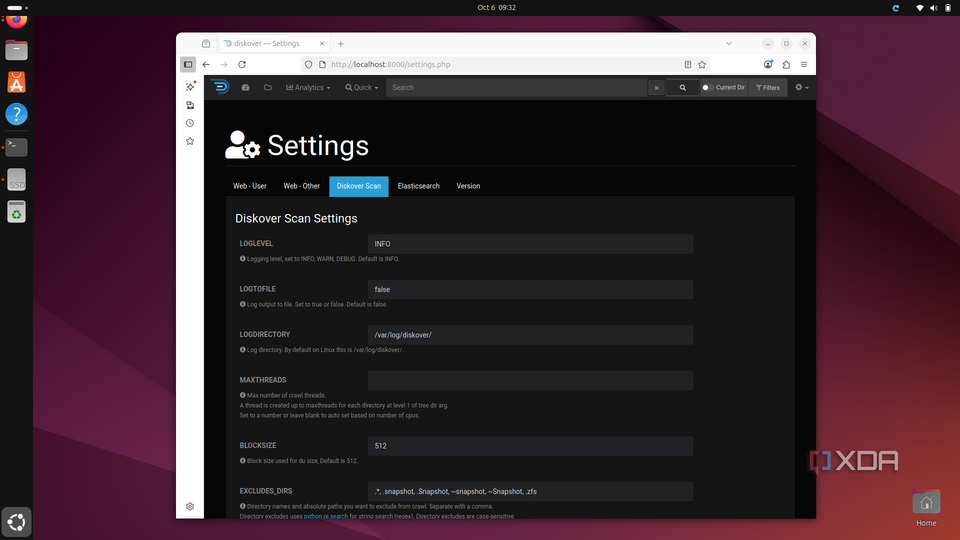Open the file tree folder icon
This screenshot has width=960, height=540.
[268, 88]
